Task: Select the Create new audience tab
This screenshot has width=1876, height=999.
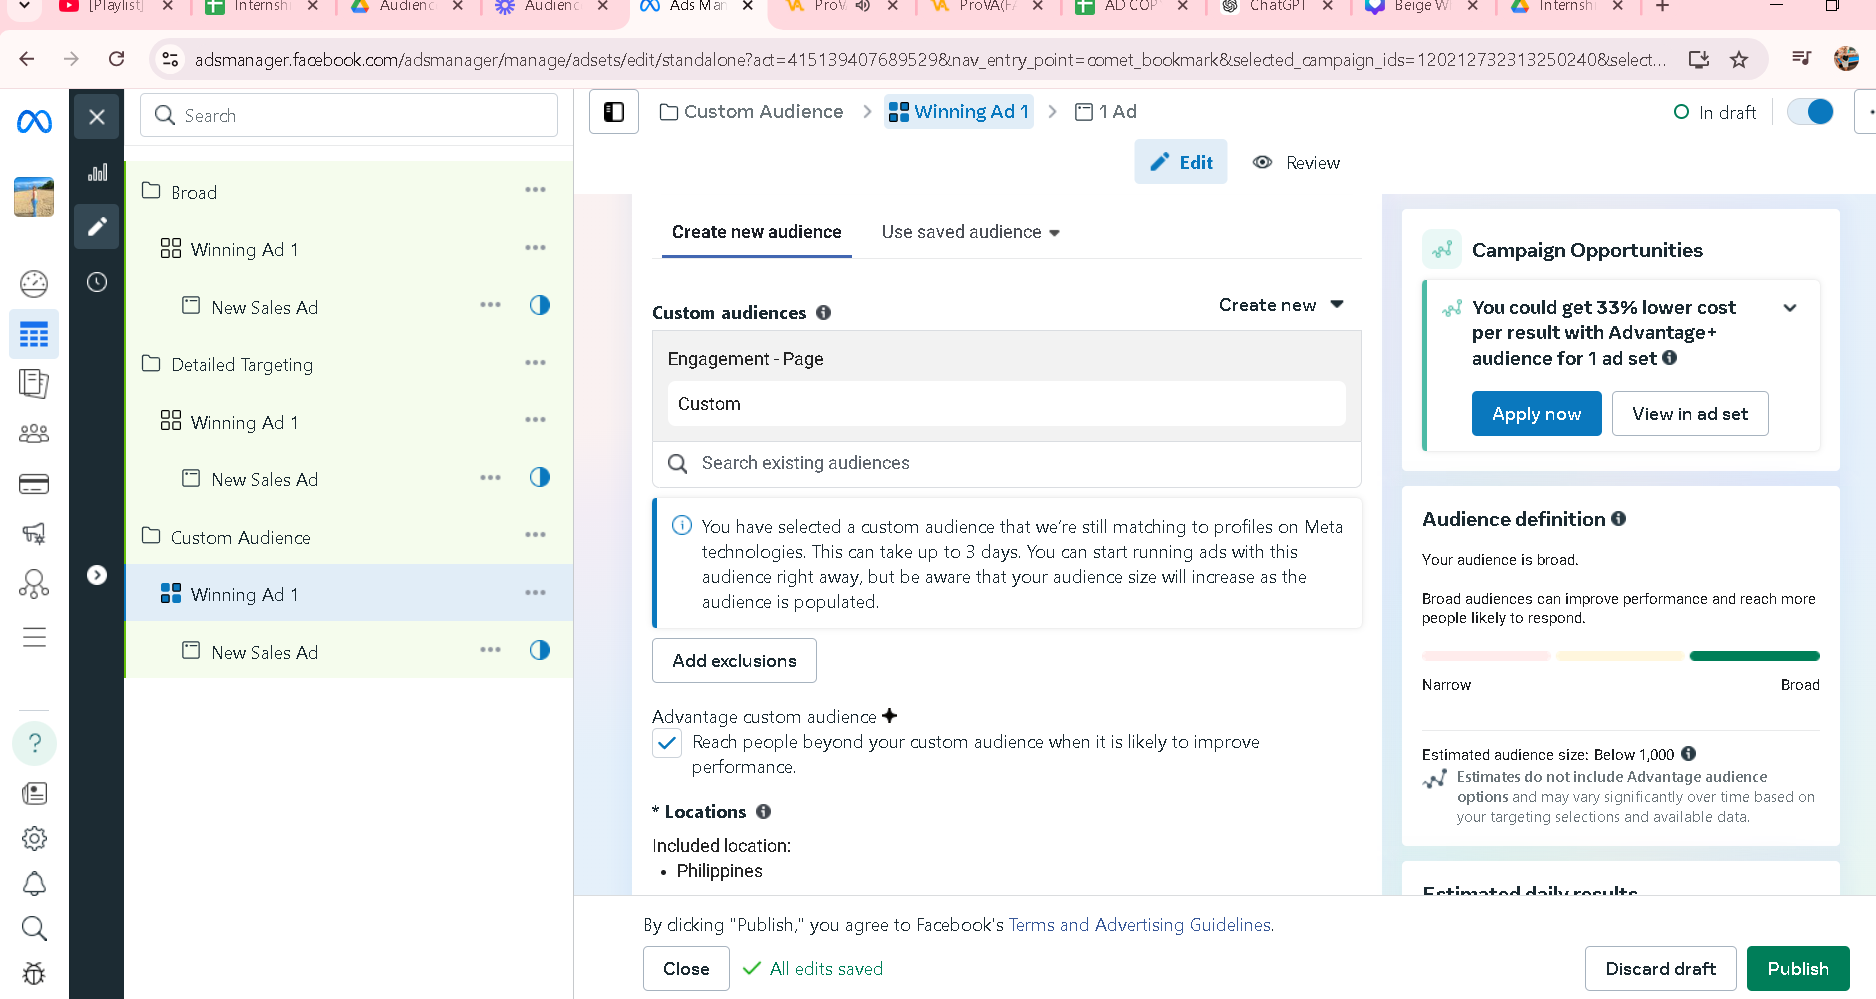Action: (757, 232)
